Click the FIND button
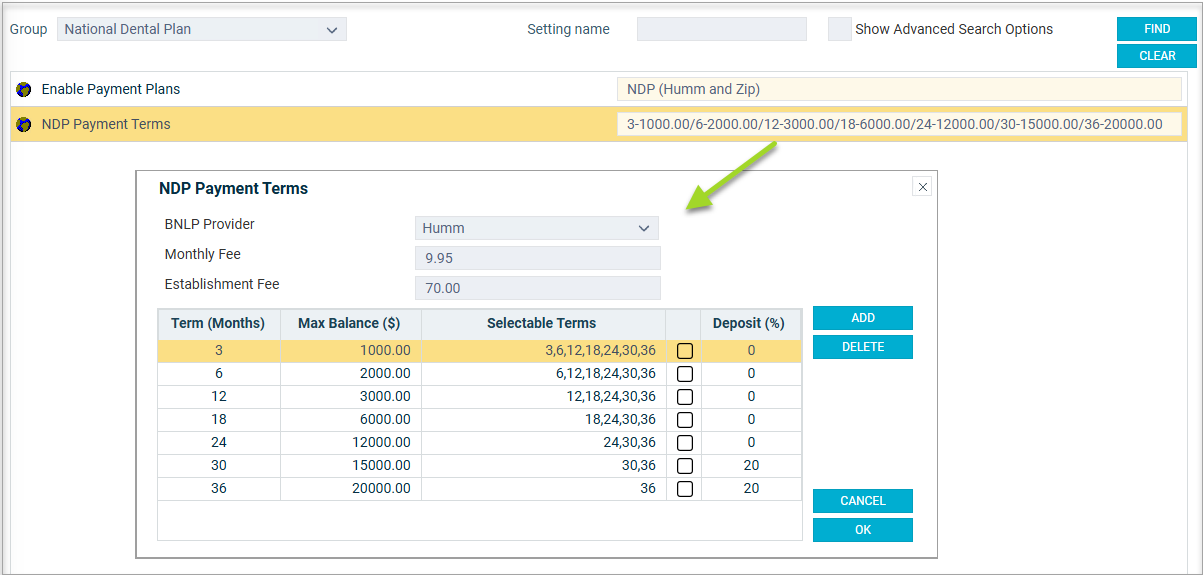1203x575 pixels. [1157, 29]
